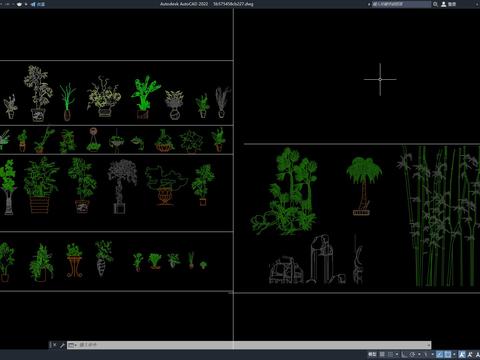
Task: Click the command line customize wrench icon
Action: 62,345
